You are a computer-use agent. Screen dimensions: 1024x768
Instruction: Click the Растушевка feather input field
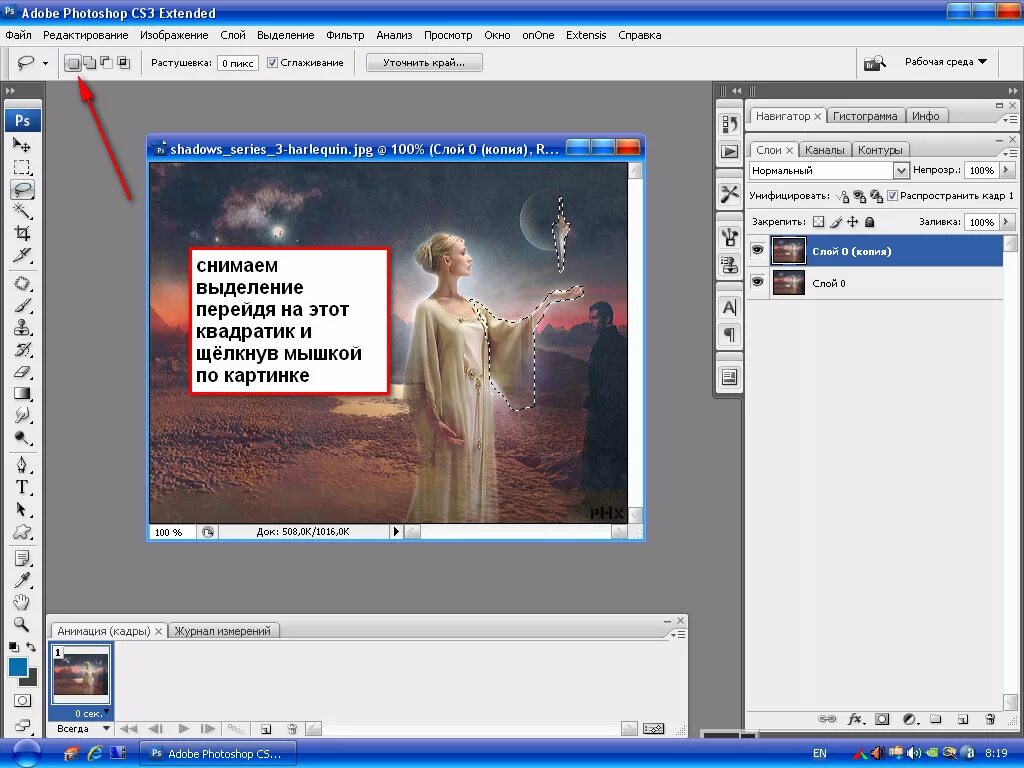pos(238,63)
